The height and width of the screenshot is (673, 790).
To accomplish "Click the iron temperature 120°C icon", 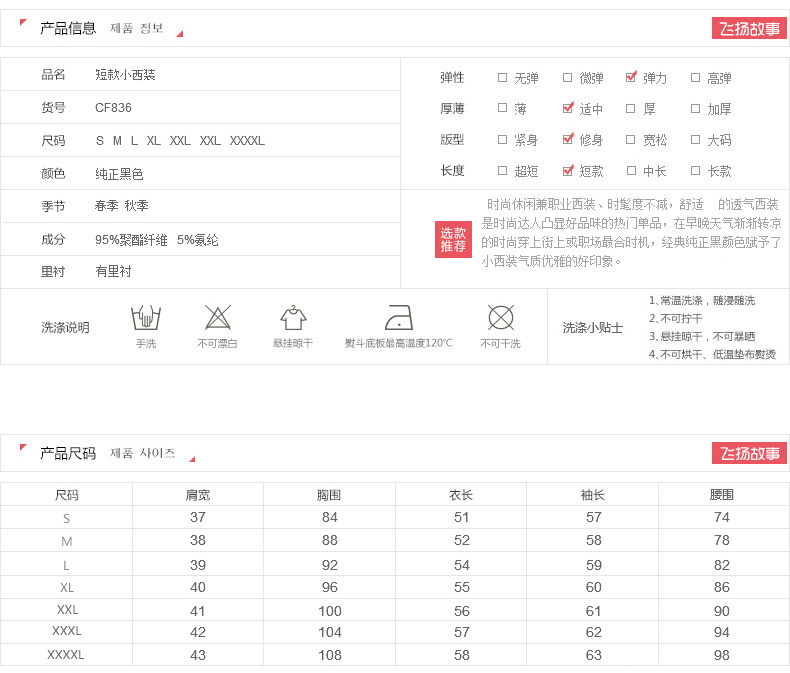I will pyautogui.click(x=399, y=317).
